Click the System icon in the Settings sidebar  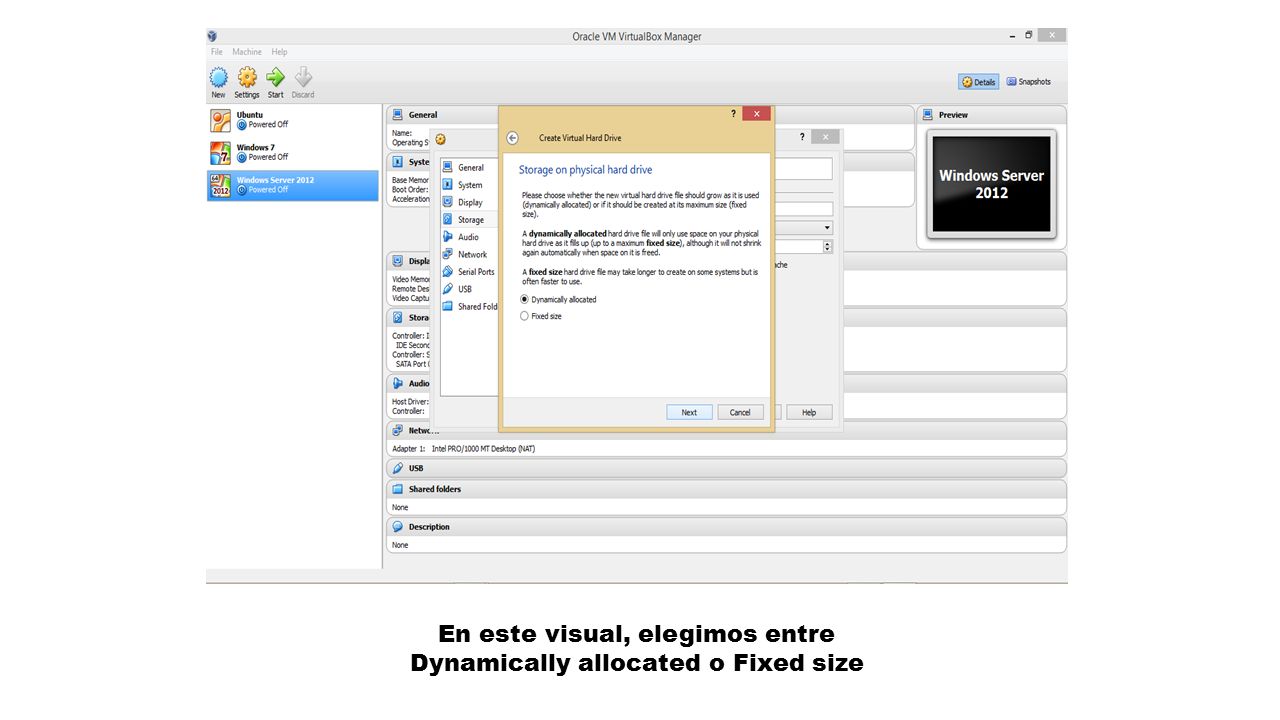[x=448, y=185]
